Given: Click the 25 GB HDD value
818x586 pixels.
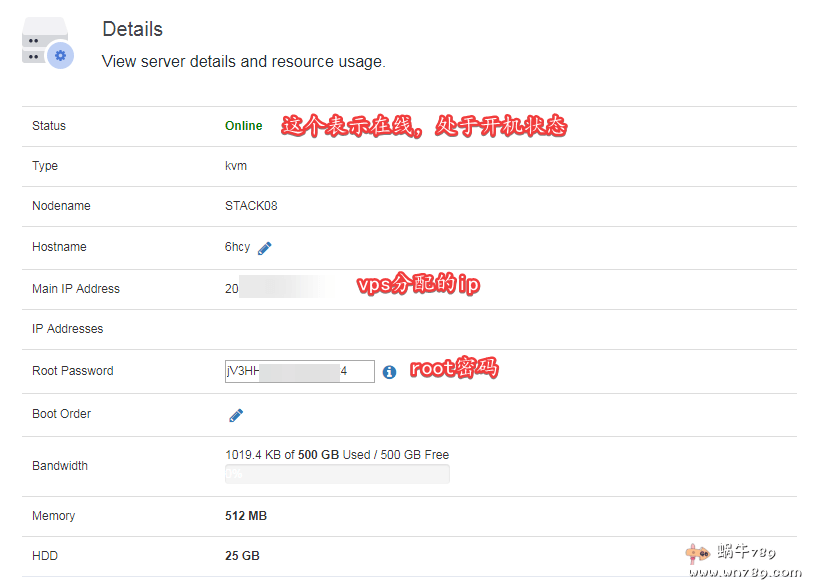Looking at the screenshot, I should [242, 556].
